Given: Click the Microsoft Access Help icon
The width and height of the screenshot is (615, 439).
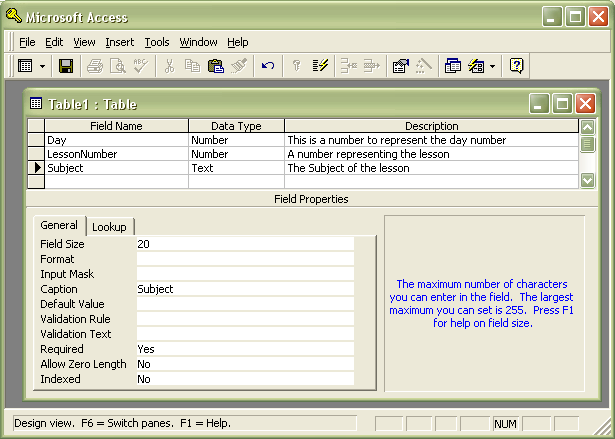Looking at the screenshot, I should (517, 66).
